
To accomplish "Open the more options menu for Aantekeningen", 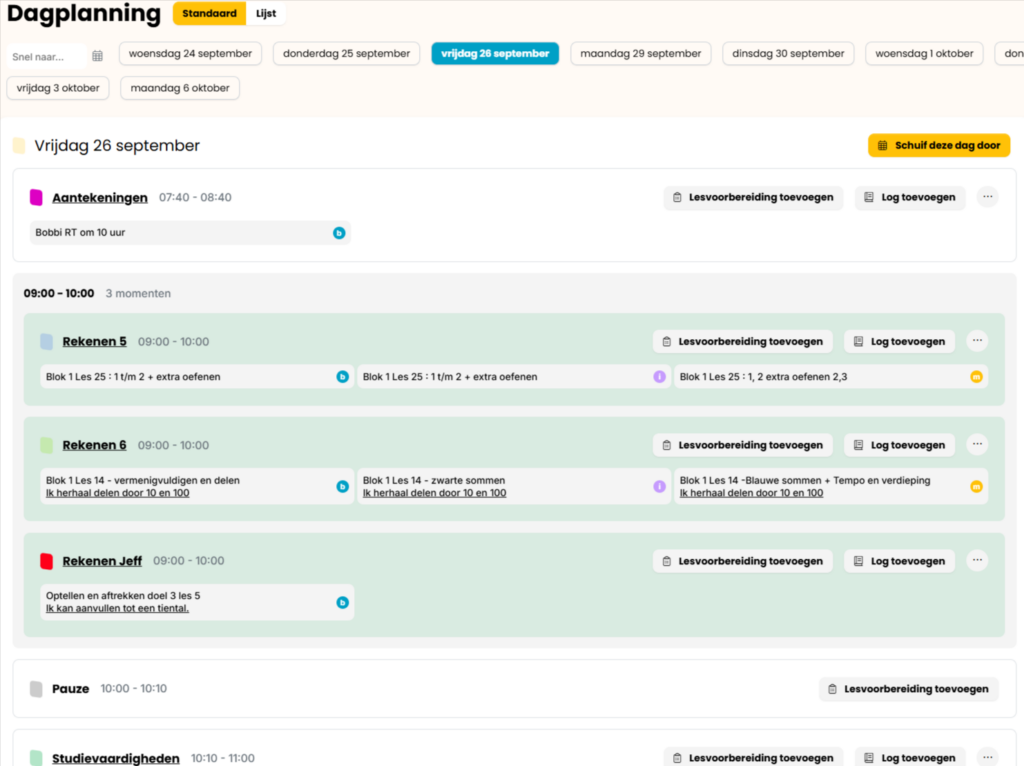I will [988, 197].
